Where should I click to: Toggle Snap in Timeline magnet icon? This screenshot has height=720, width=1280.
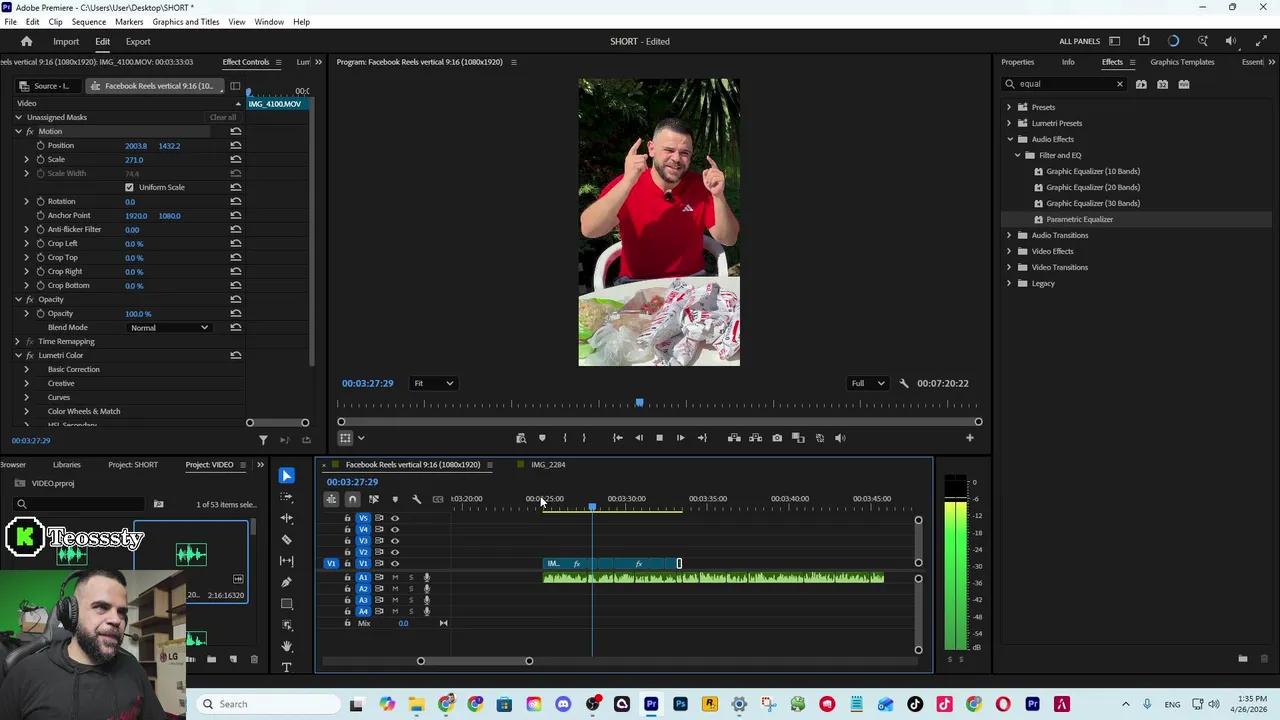(352, 499)
